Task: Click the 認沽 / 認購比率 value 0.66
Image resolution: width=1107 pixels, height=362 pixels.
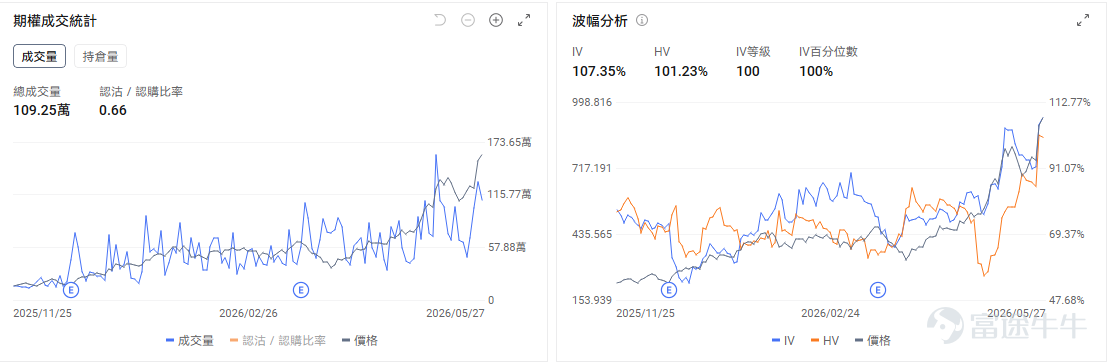Action: pyautogui.click(x=113, y=110)
